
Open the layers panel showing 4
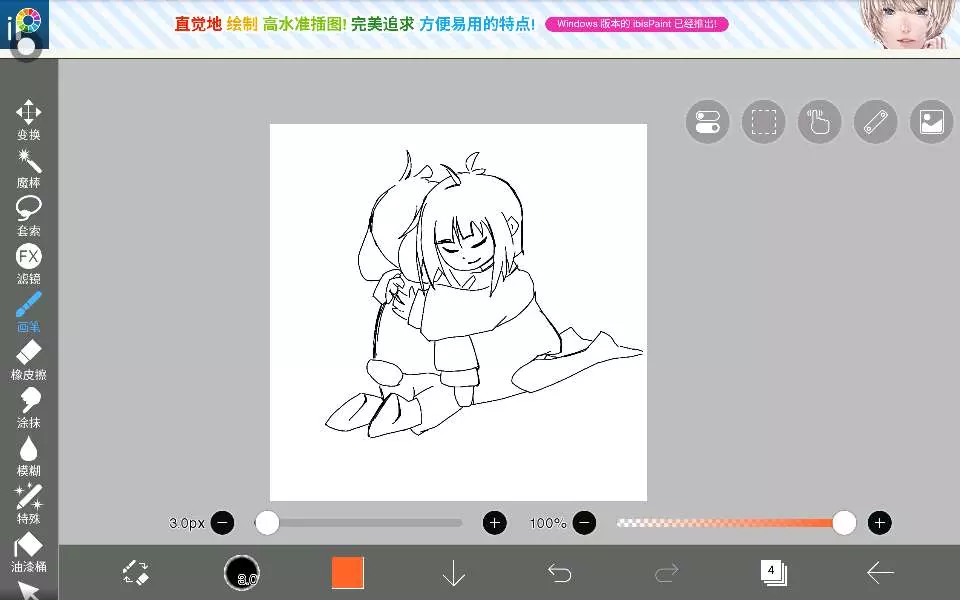pyautogui.click(x=774, y=573)
